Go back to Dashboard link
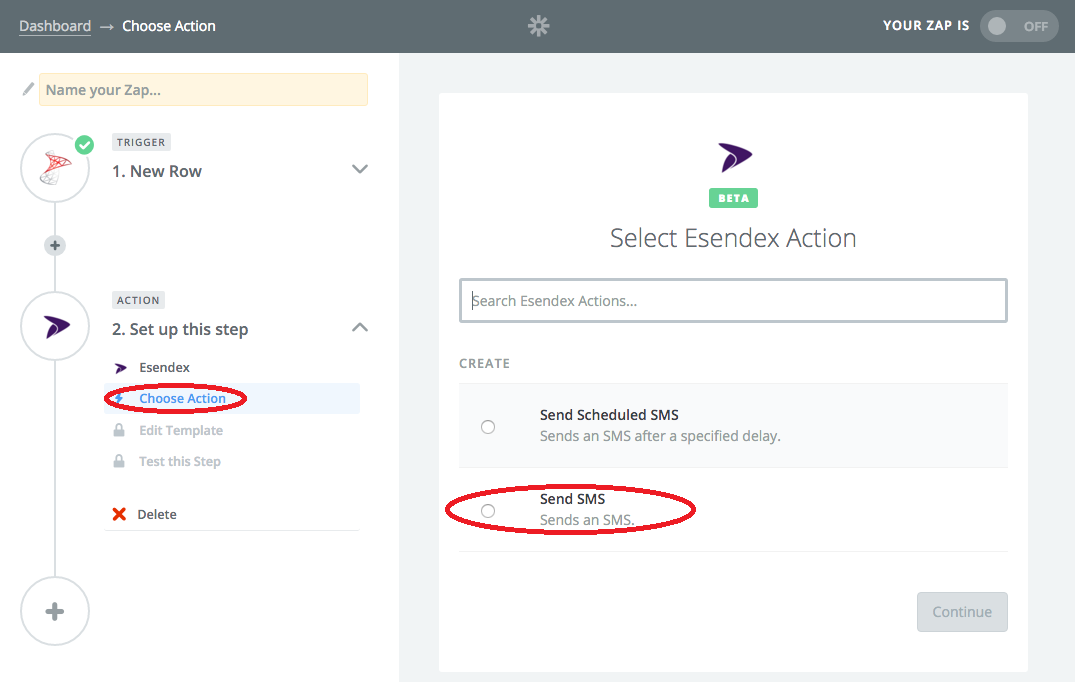The image size is (1075, 682). (55, 26)
